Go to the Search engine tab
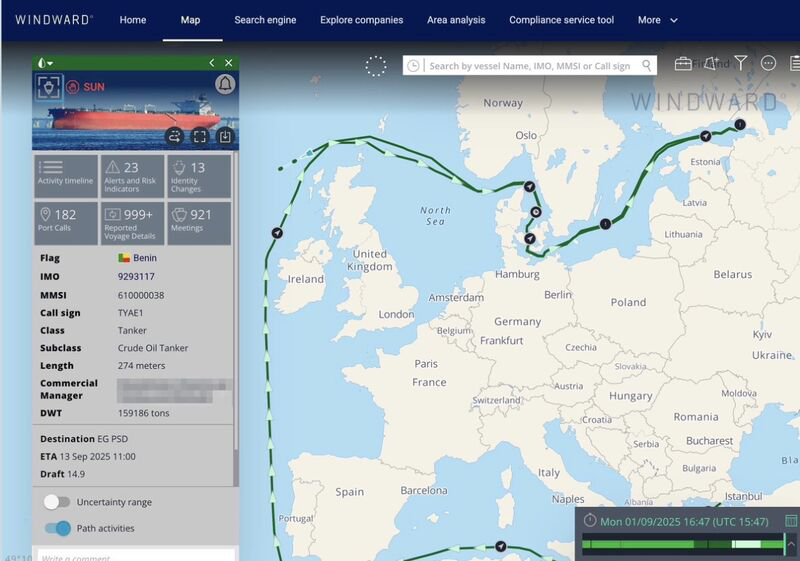 [x=265, y=20]
